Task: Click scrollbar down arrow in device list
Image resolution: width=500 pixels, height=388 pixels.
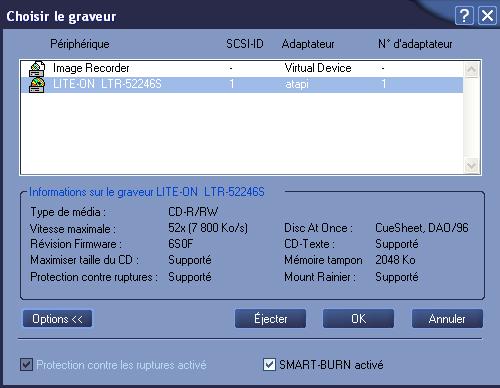Action: (x=472, y=166)
